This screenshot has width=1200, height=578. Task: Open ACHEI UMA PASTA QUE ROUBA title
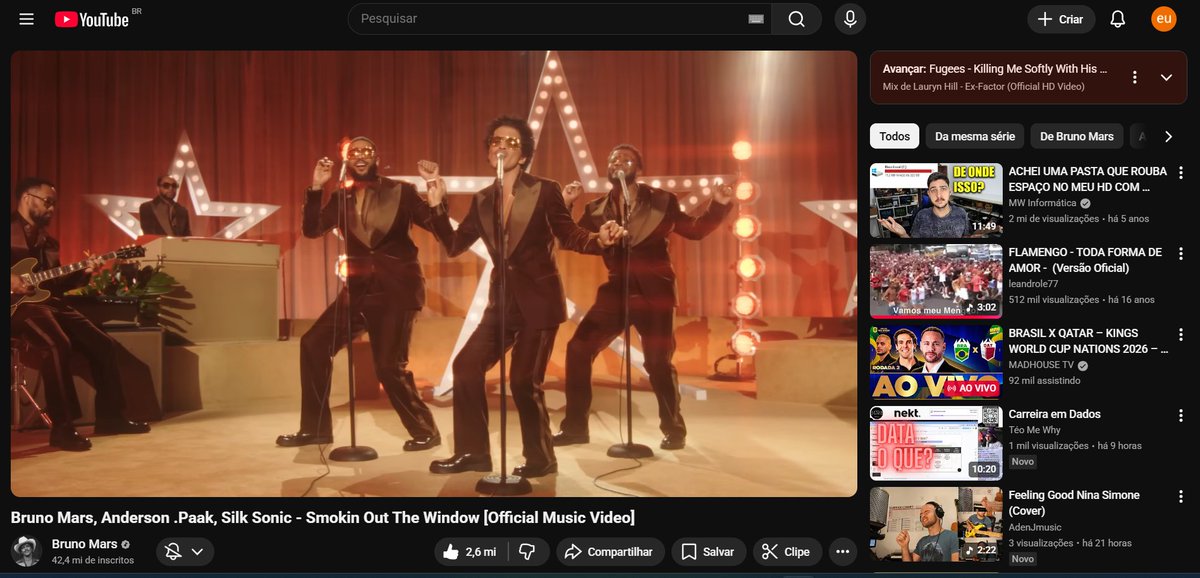tap(1087, 179)
